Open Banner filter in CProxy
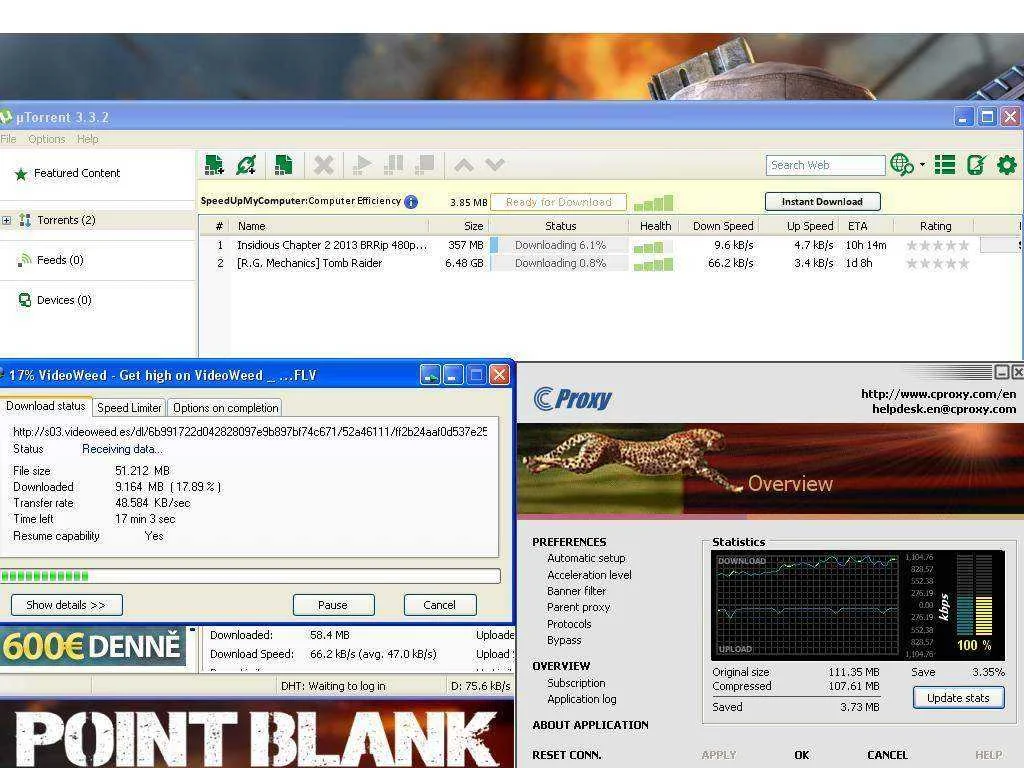1024x768 pixels. point(577,591)
